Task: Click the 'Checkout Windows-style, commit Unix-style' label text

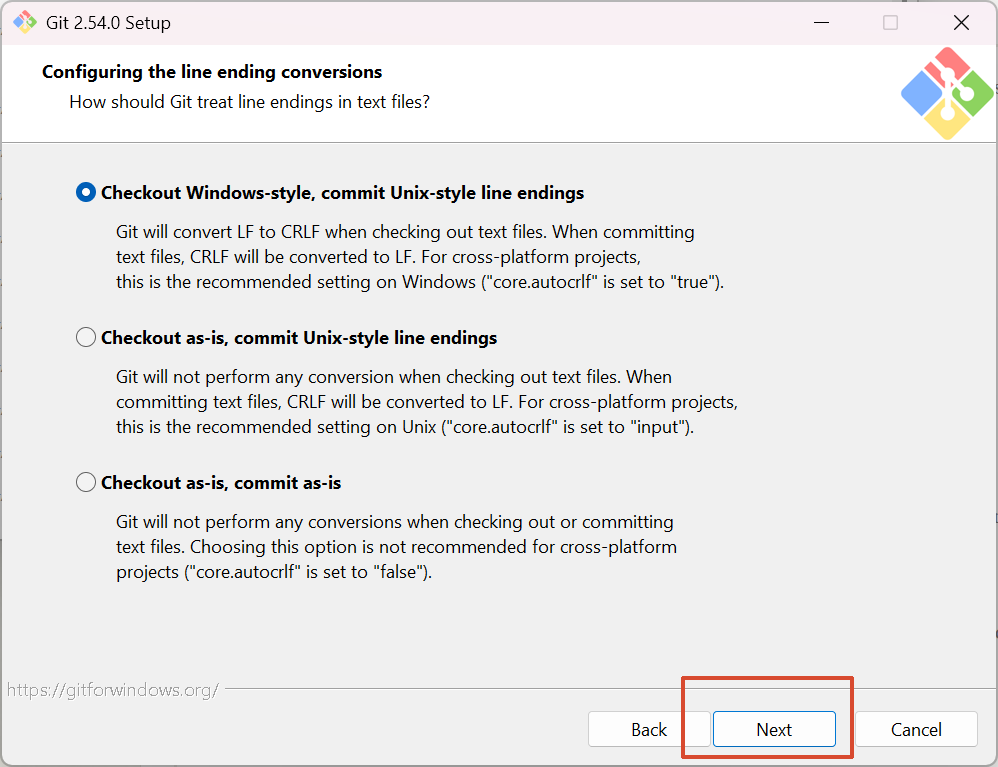Action: point(342,193)
